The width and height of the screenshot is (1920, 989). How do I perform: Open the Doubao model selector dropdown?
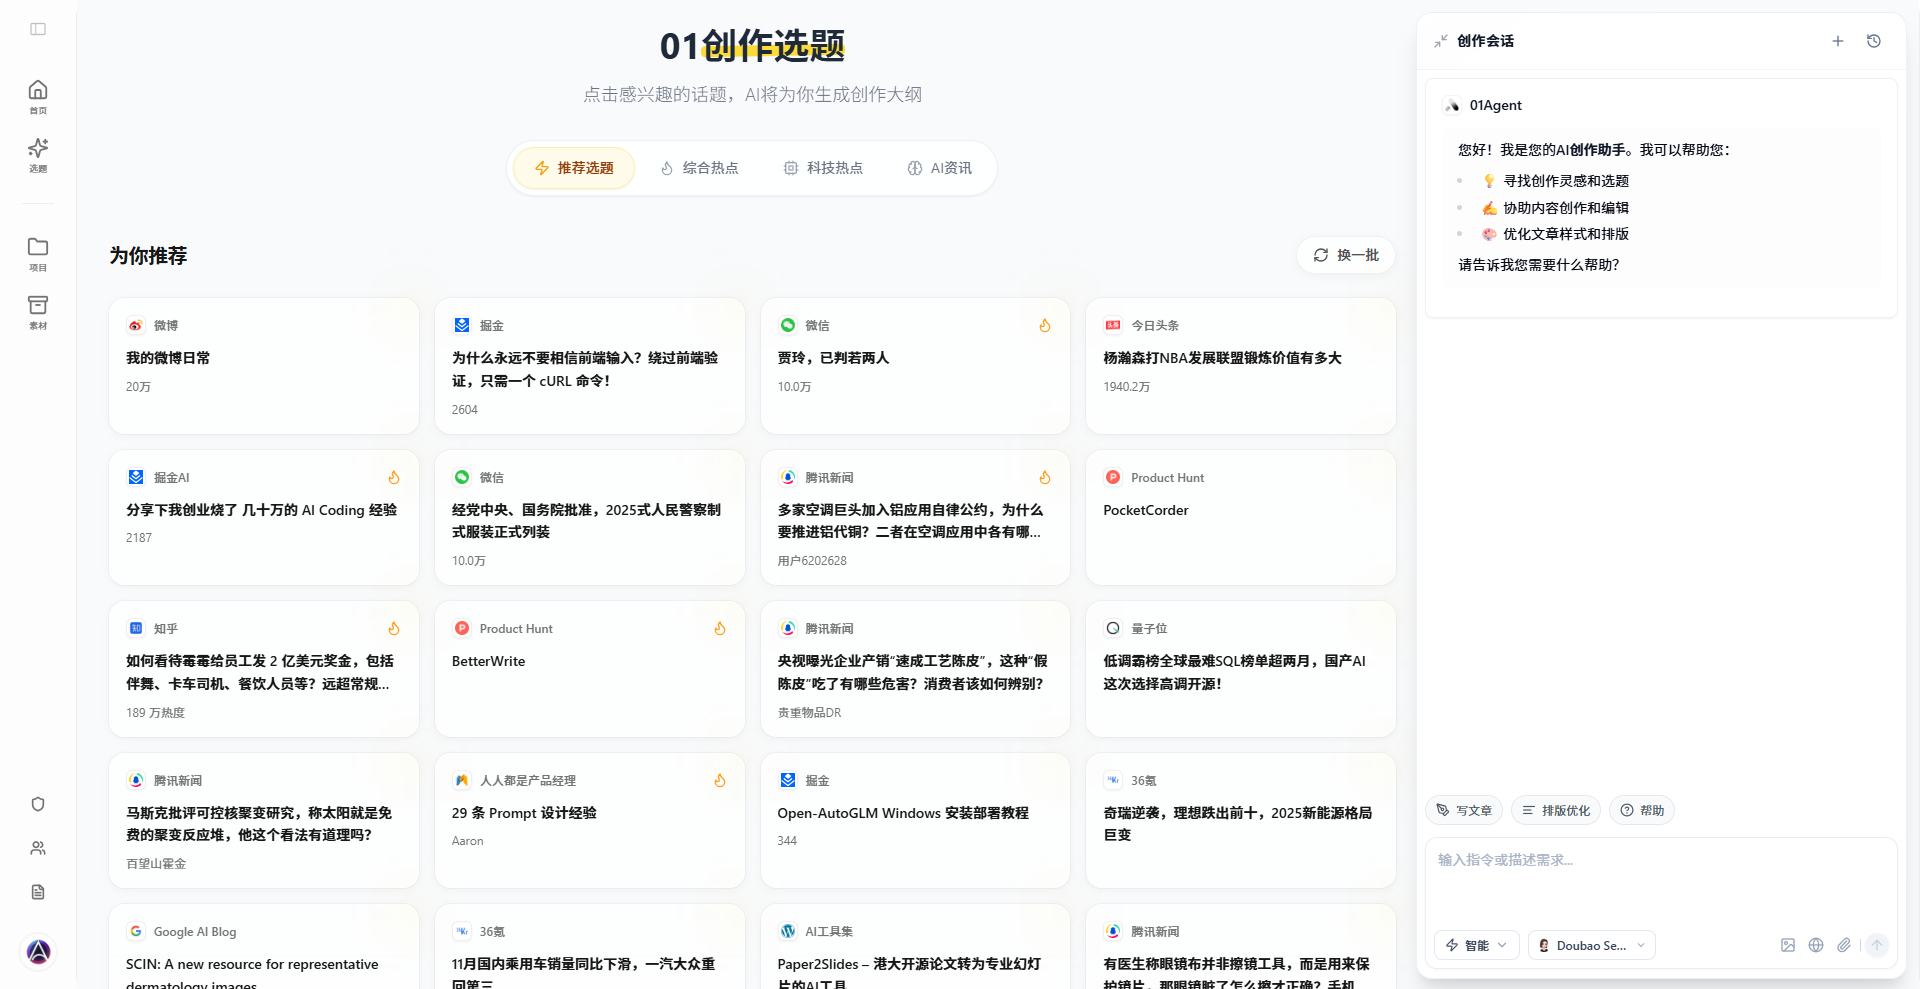[1591, 945]
